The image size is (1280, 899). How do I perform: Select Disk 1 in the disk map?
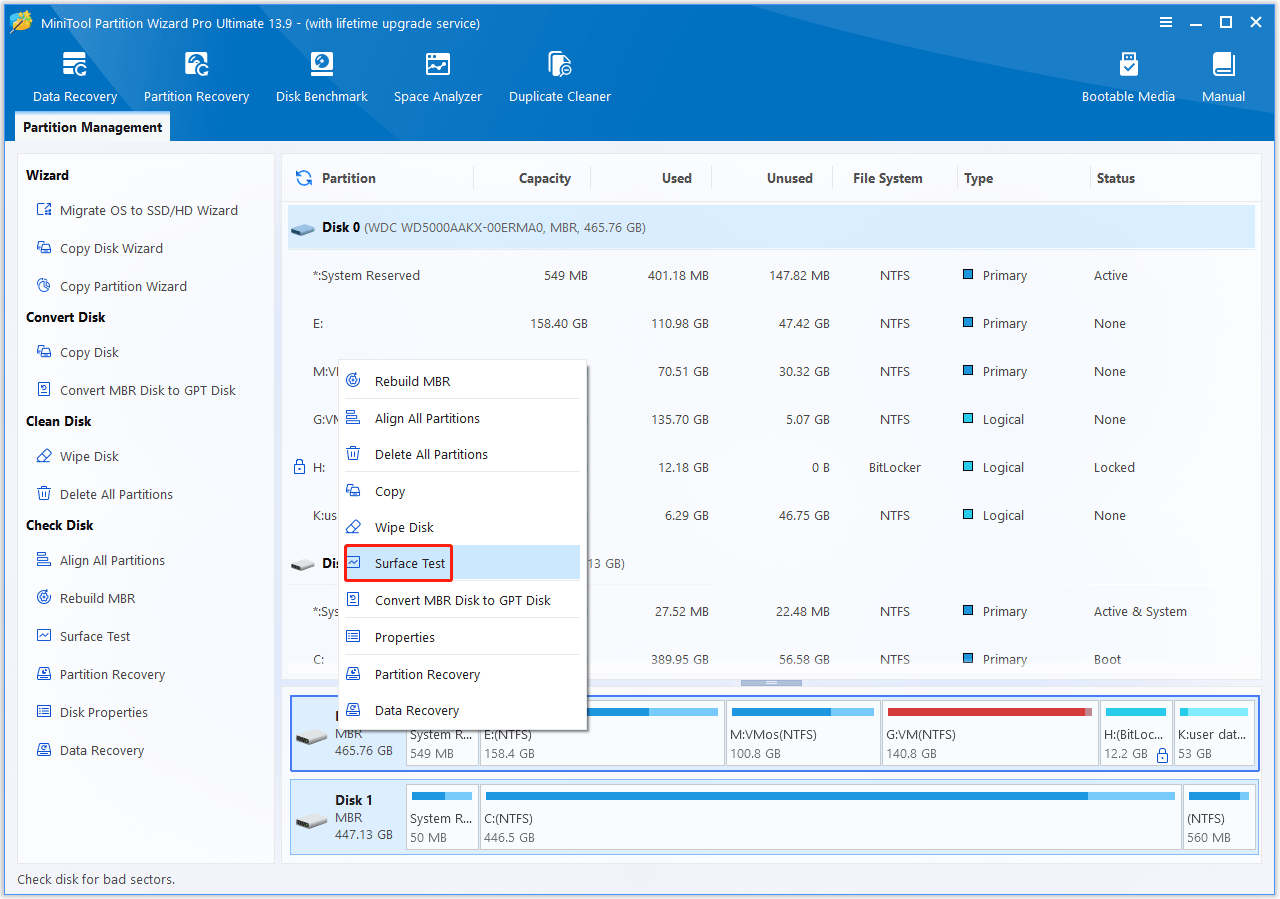click(x=348, y=817)
